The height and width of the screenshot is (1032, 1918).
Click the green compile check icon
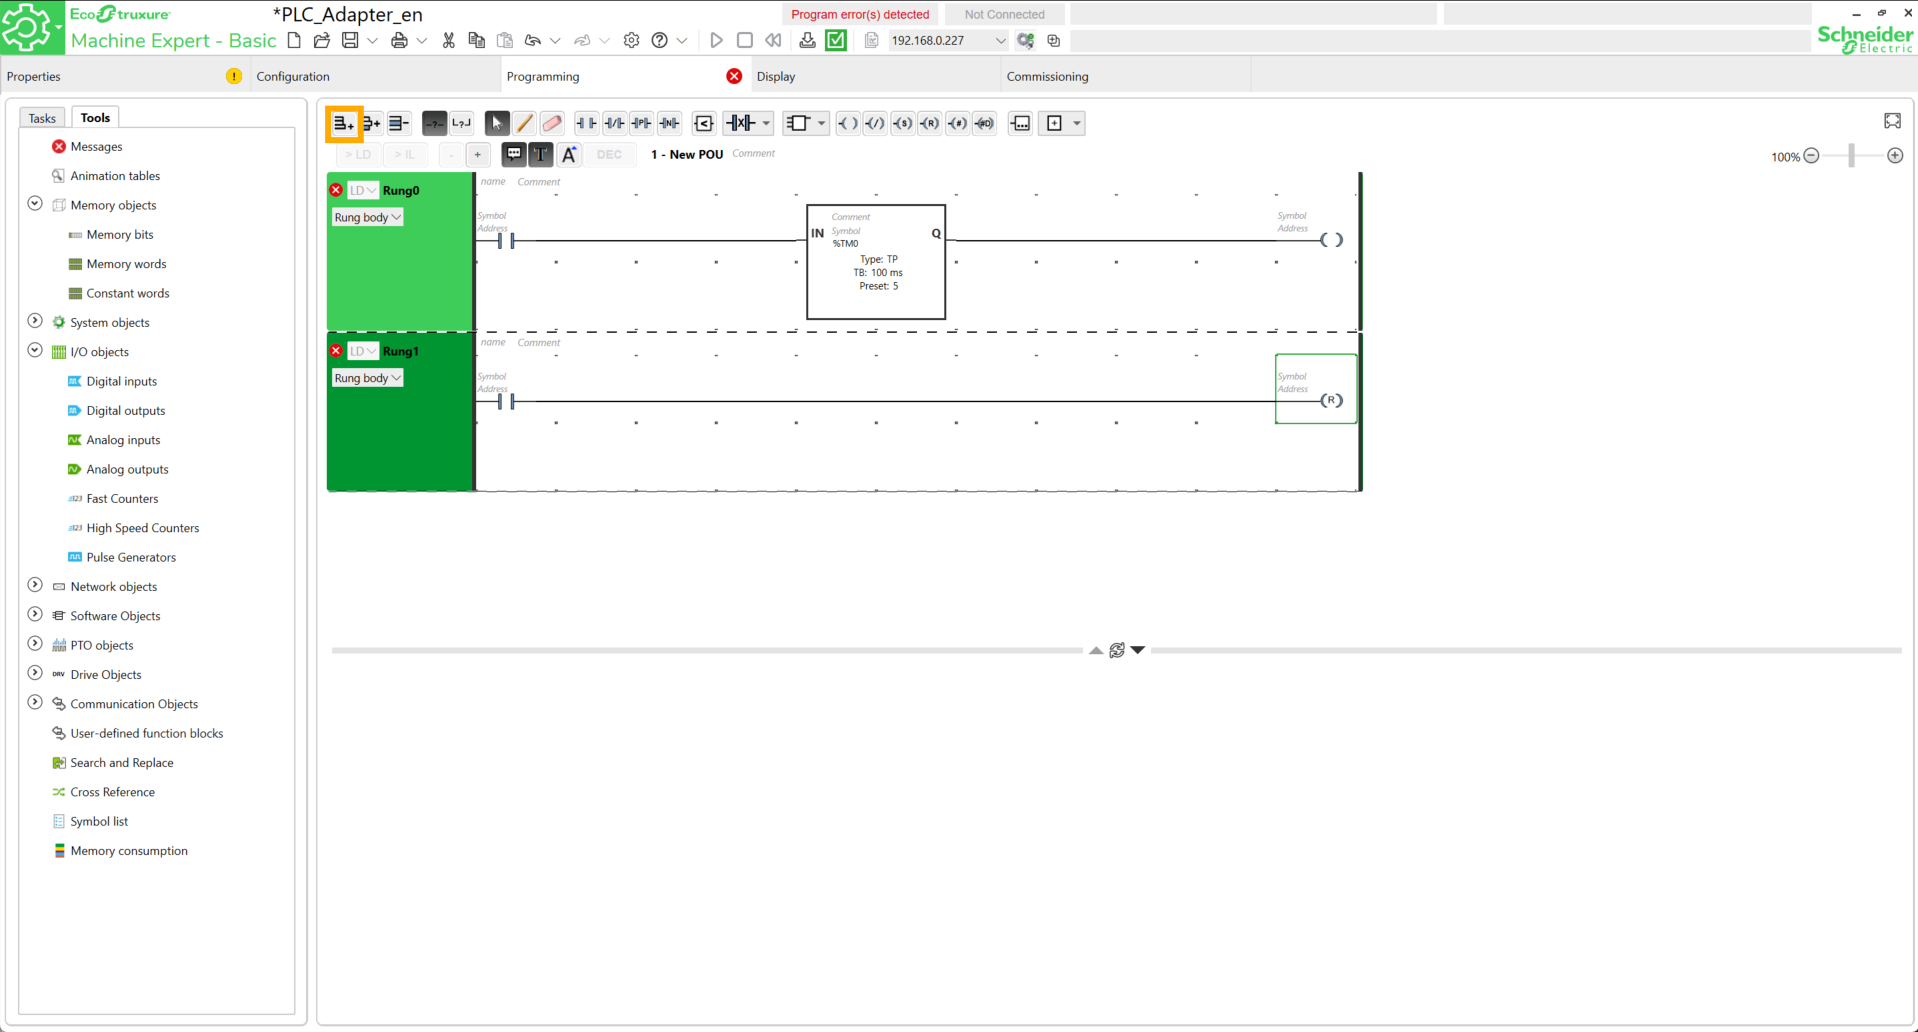[x=836, y=40]
